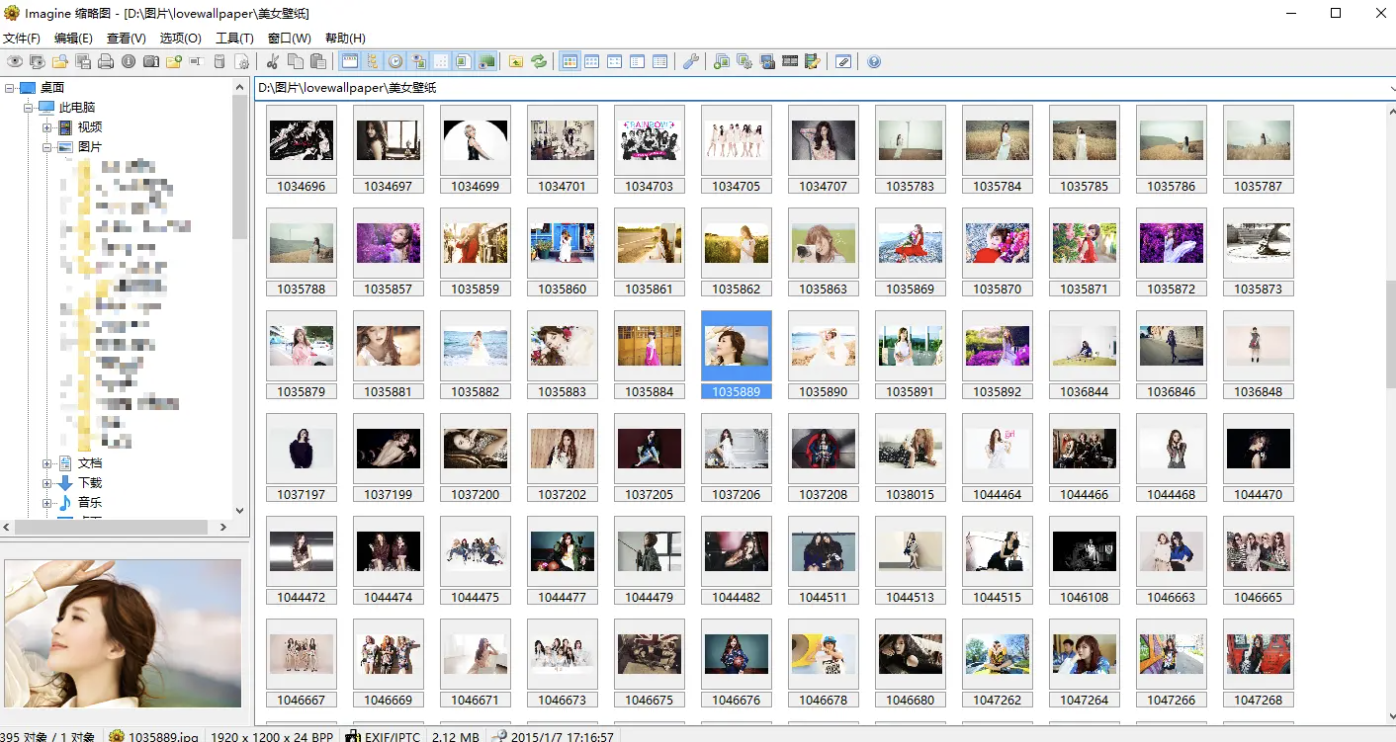The width and height of the screenshot is (1396, 742).
Task: Click the screen capture camera icon
Action: point(767,62)
